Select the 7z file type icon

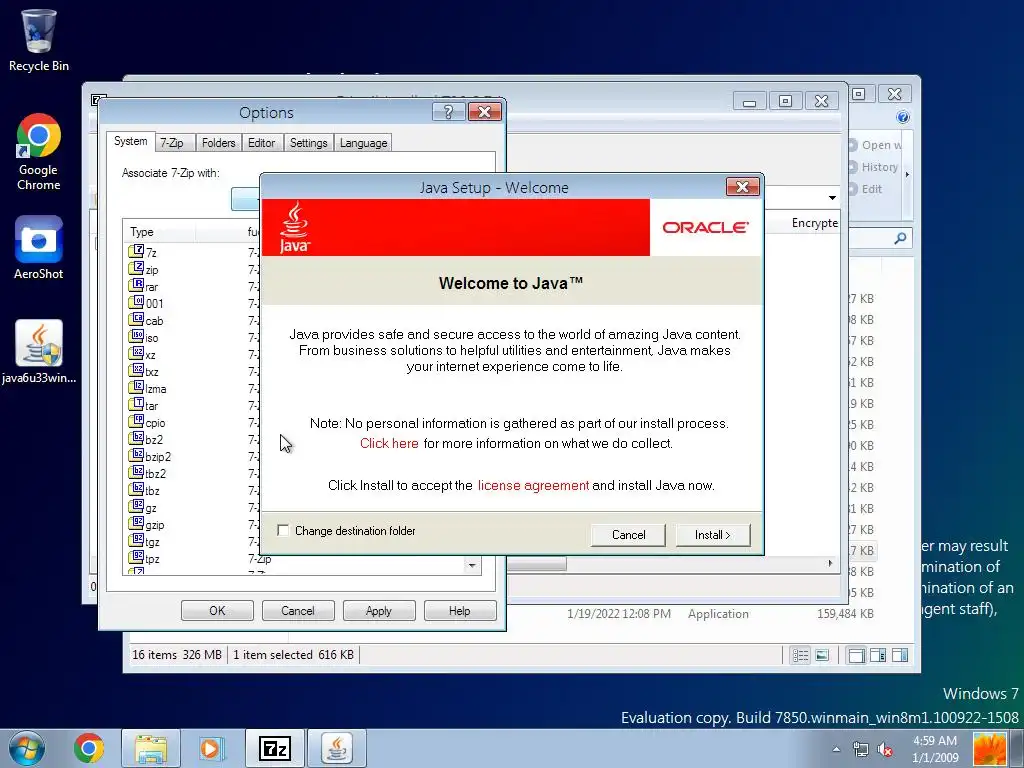[x=136, y=251]
